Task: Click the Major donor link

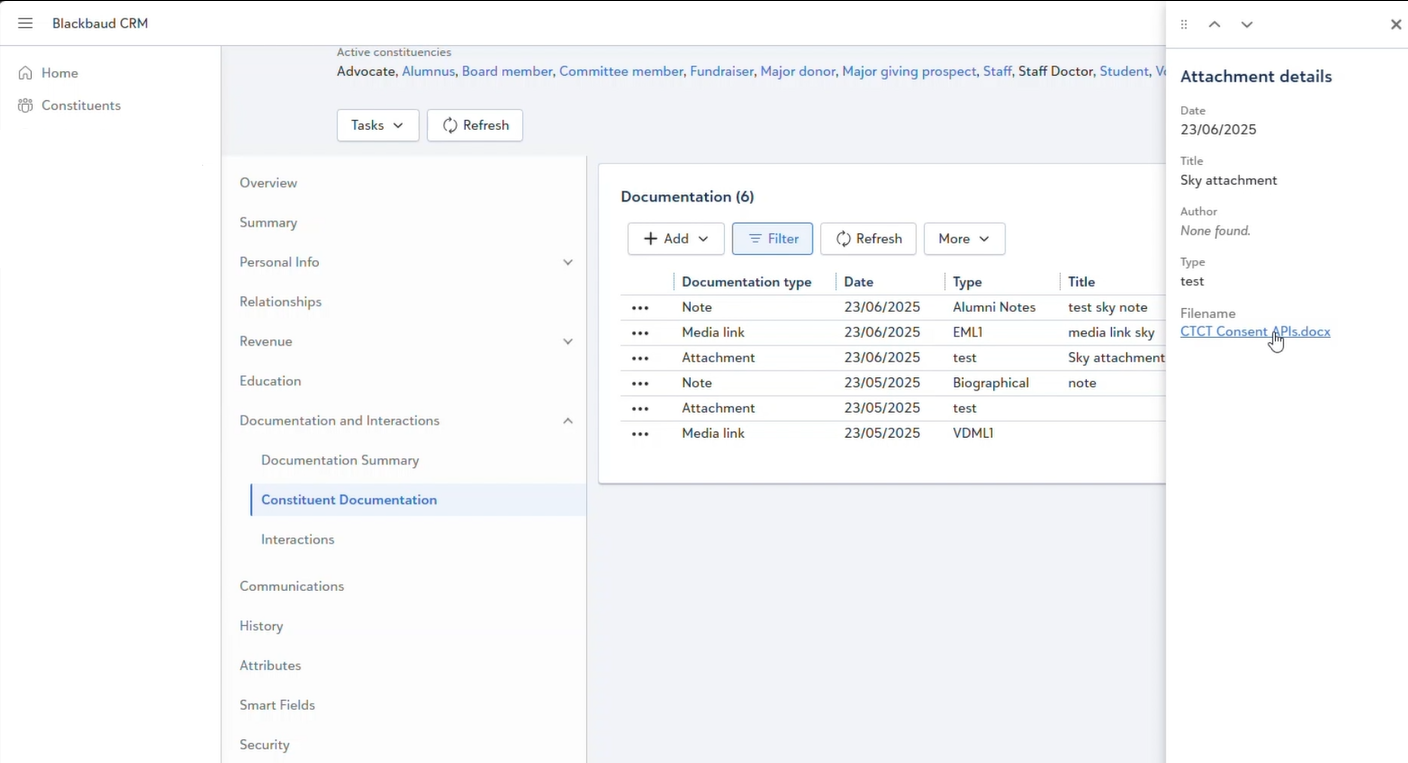Action: (797, 71)
